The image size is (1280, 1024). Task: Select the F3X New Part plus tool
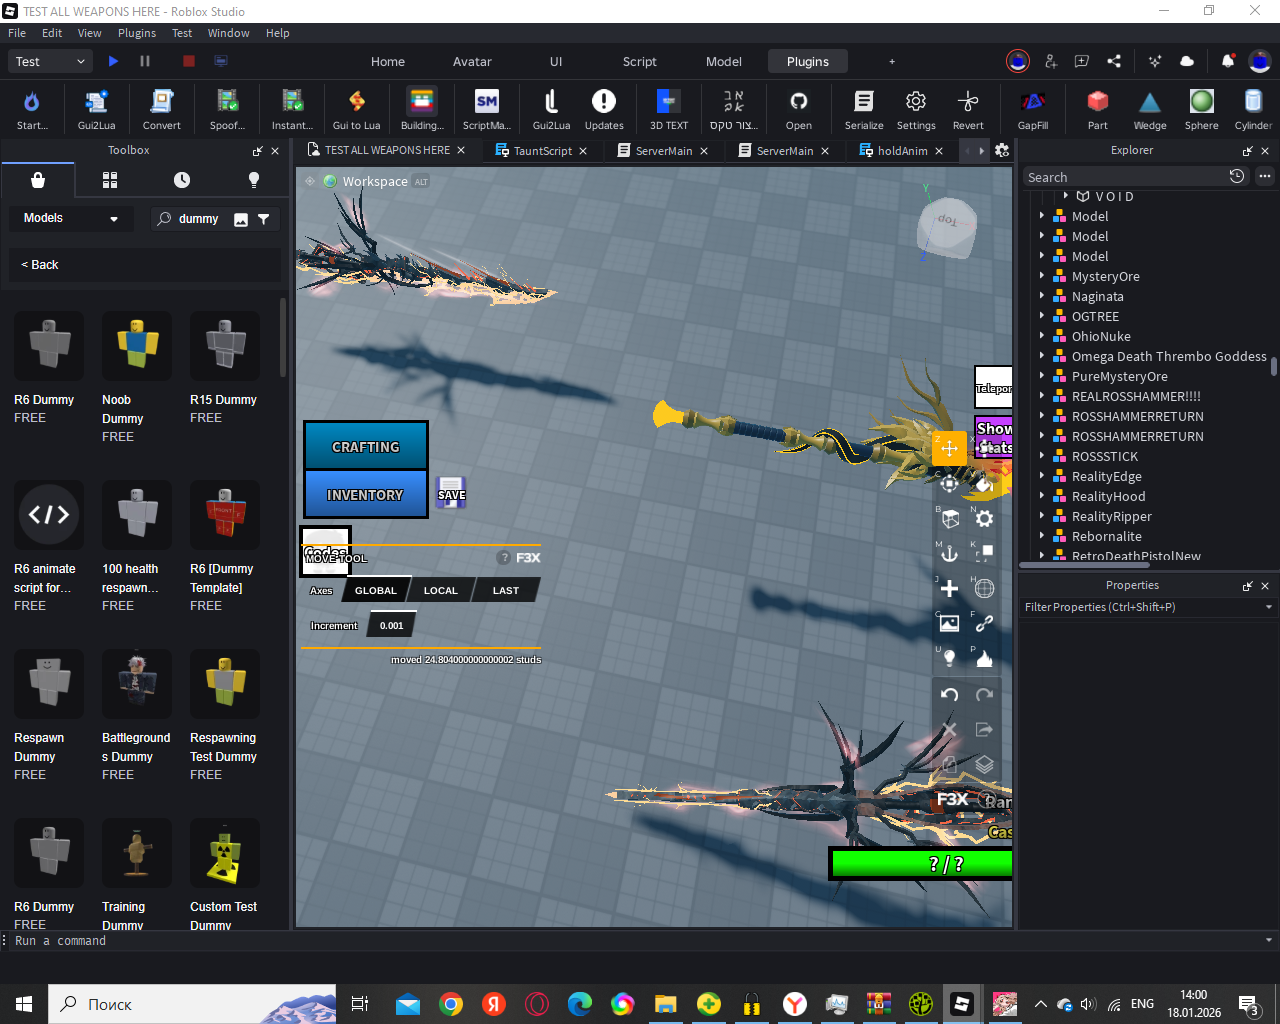click(949, 588)
